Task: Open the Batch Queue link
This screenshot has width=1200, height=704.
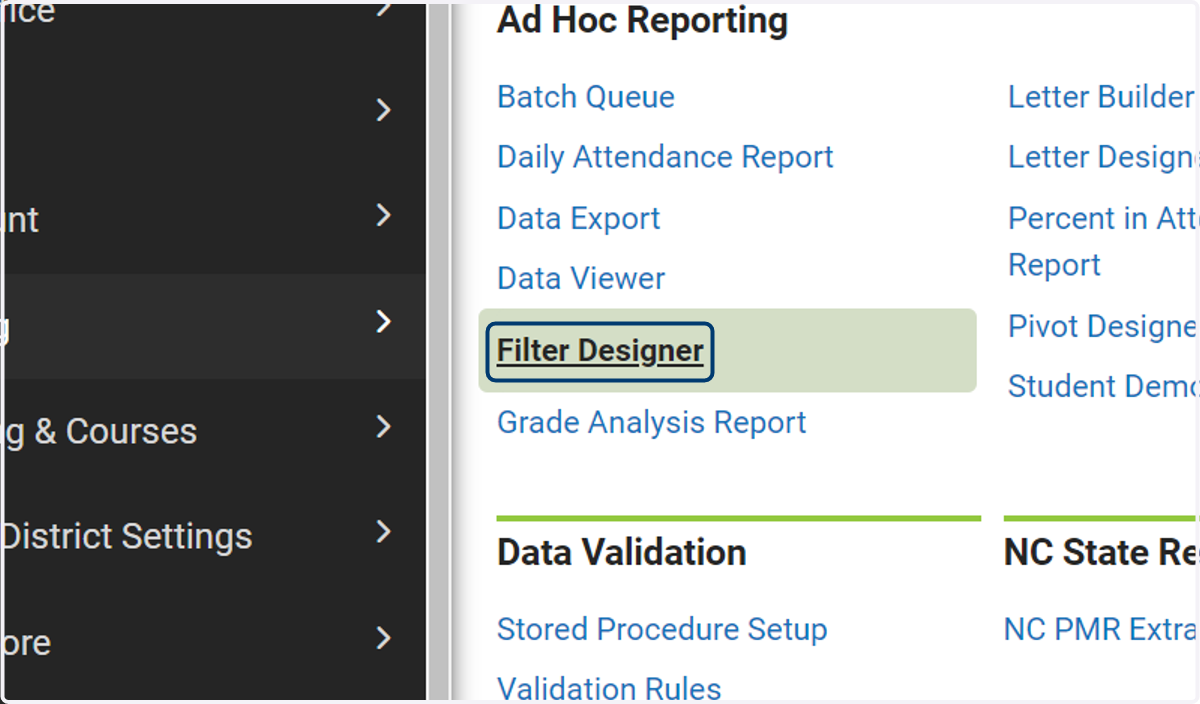Action: pos(586,97)
